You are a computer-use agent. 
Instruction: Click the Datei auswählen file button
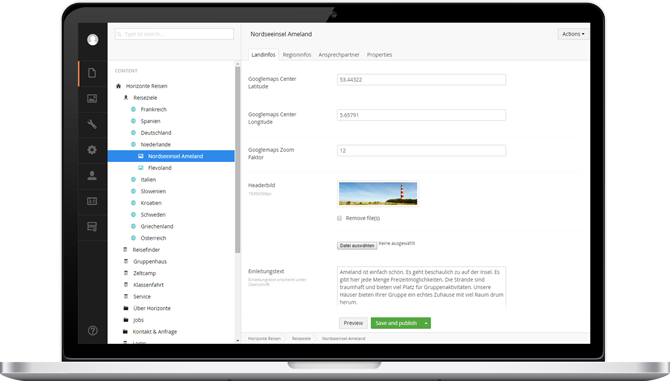click(x=357, y=246)
